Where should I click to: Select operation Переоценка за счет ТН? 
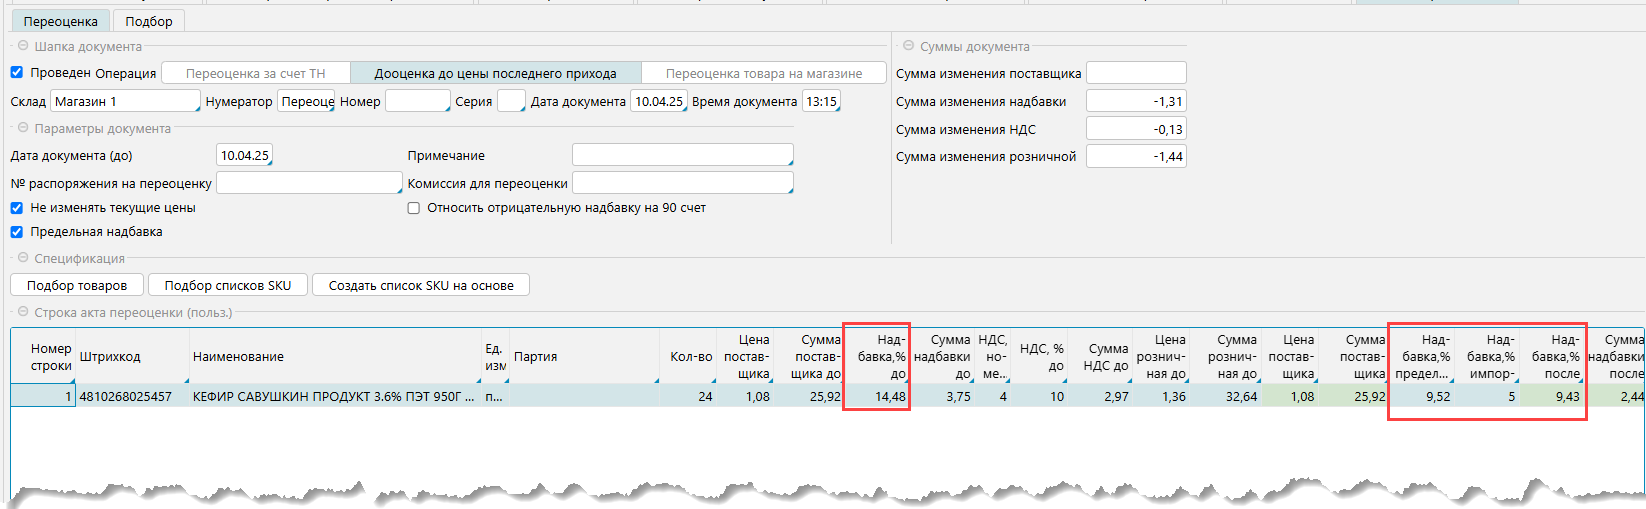point(256,73)
